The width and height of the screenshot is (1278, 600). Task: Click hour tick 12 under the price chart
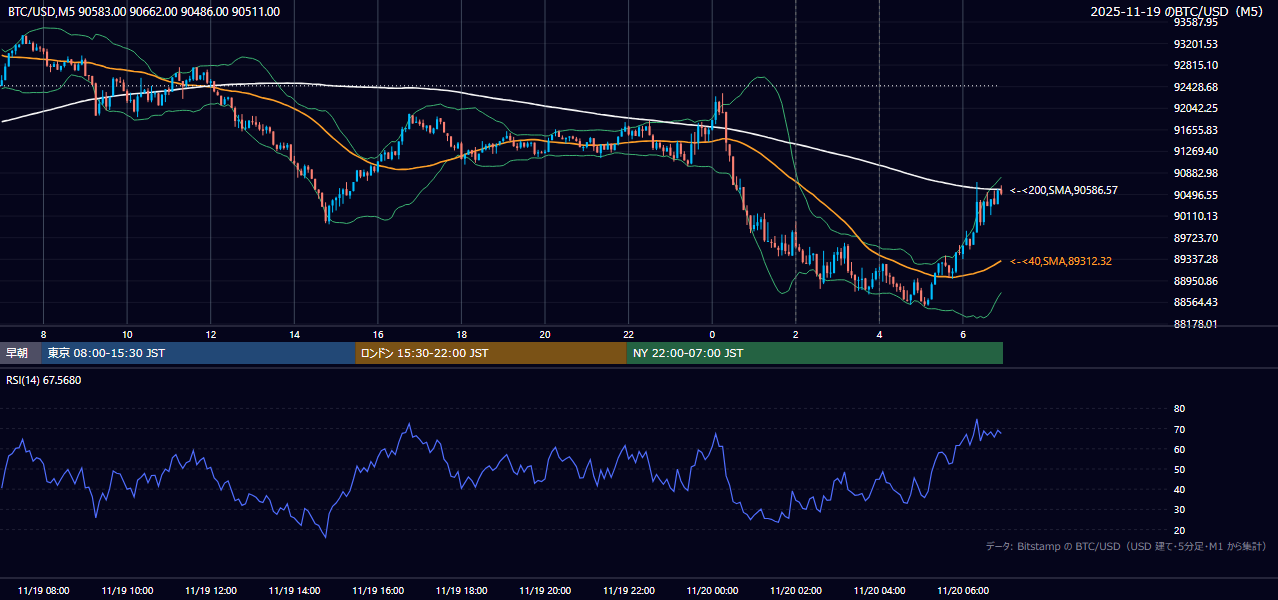[211, 334]
